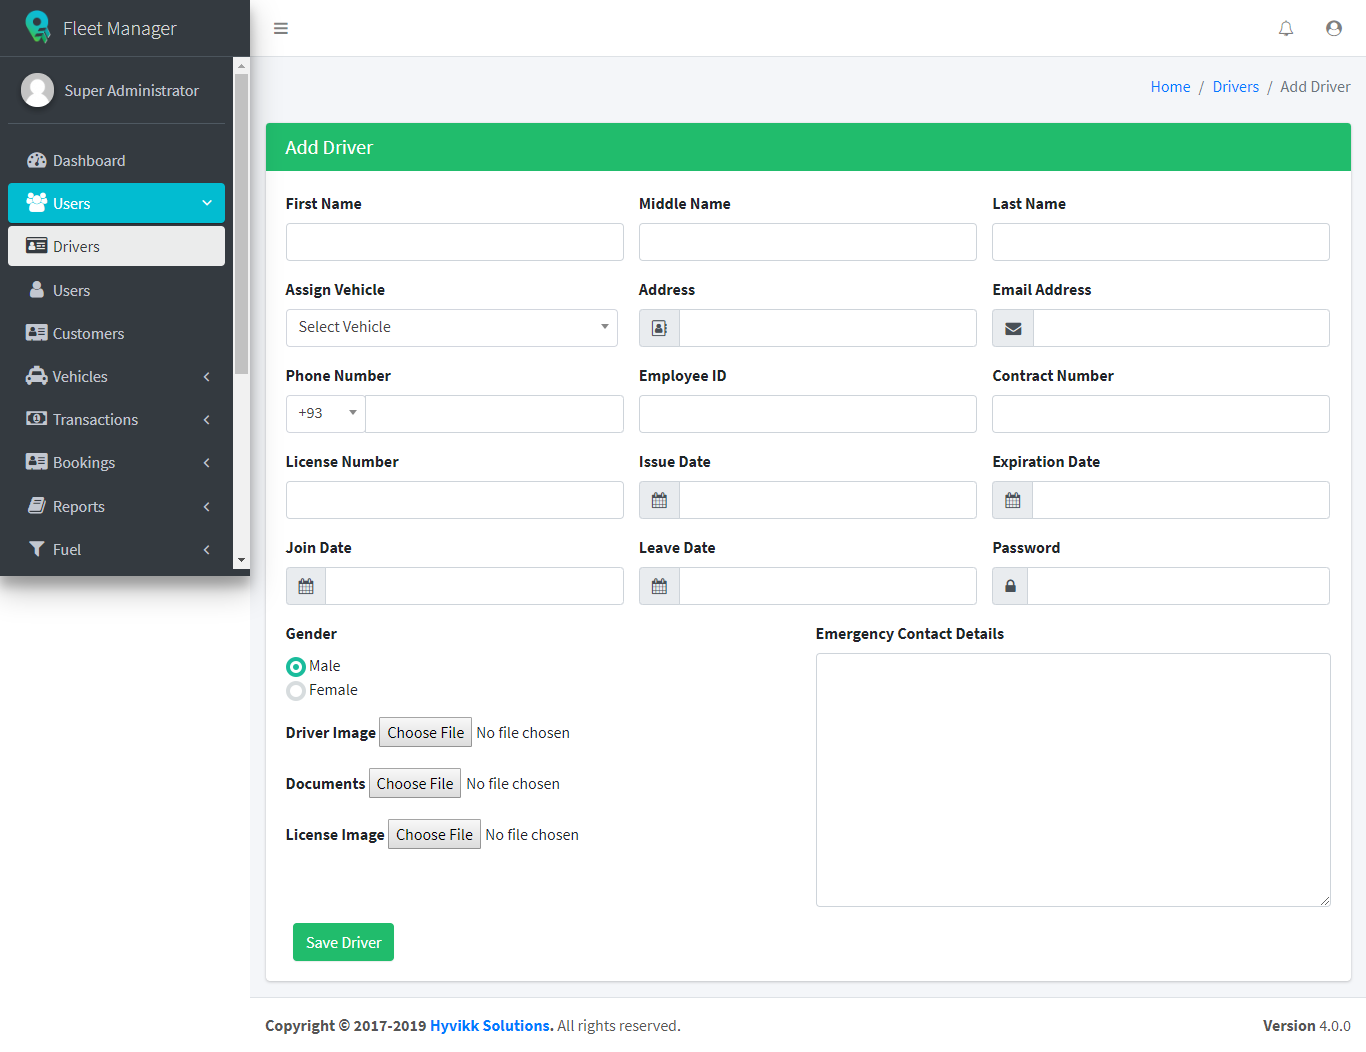
Task: Focus the Middle Name input field
Action: click(808, 242)
